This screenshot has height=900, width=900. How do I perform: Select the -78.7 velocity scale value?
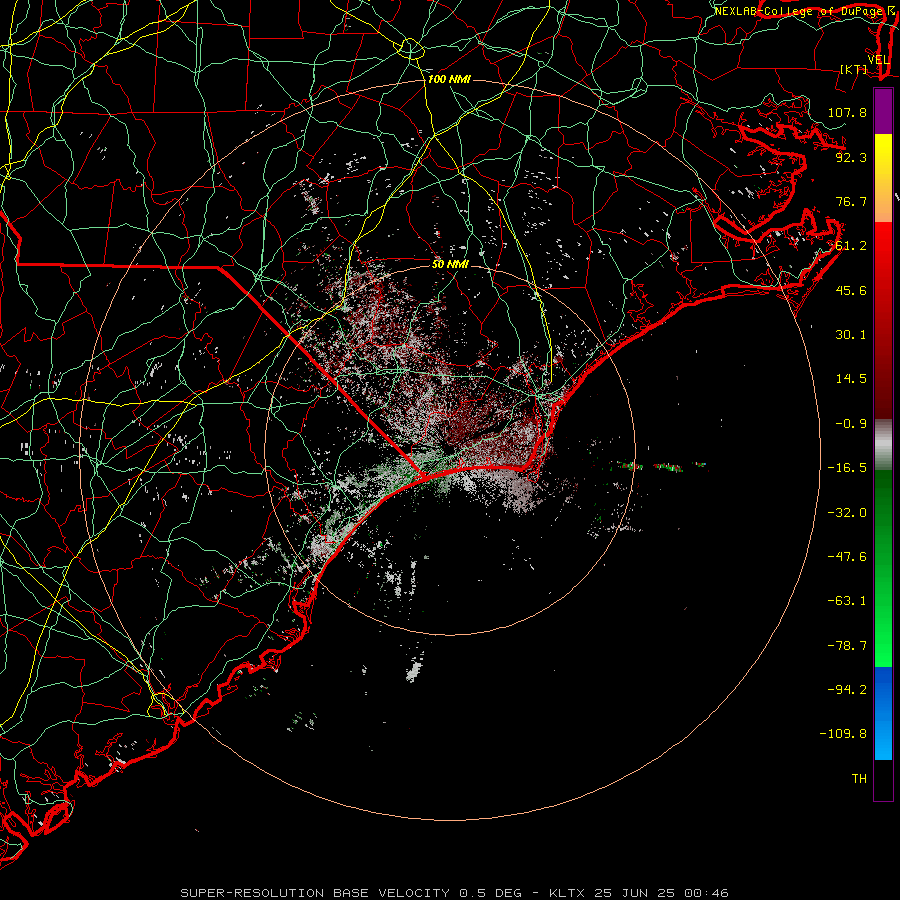click(x=847, y=646)
